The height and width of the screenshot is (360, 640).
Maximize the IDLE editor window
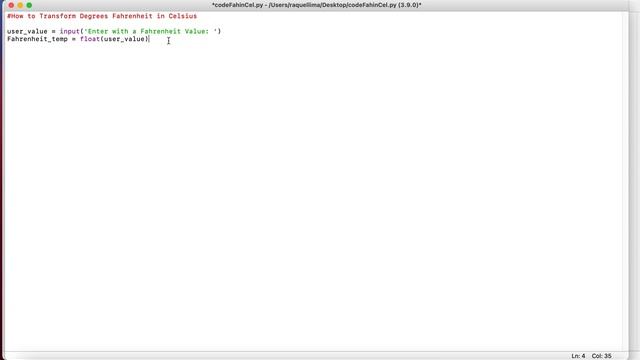(x=29, y=5)
